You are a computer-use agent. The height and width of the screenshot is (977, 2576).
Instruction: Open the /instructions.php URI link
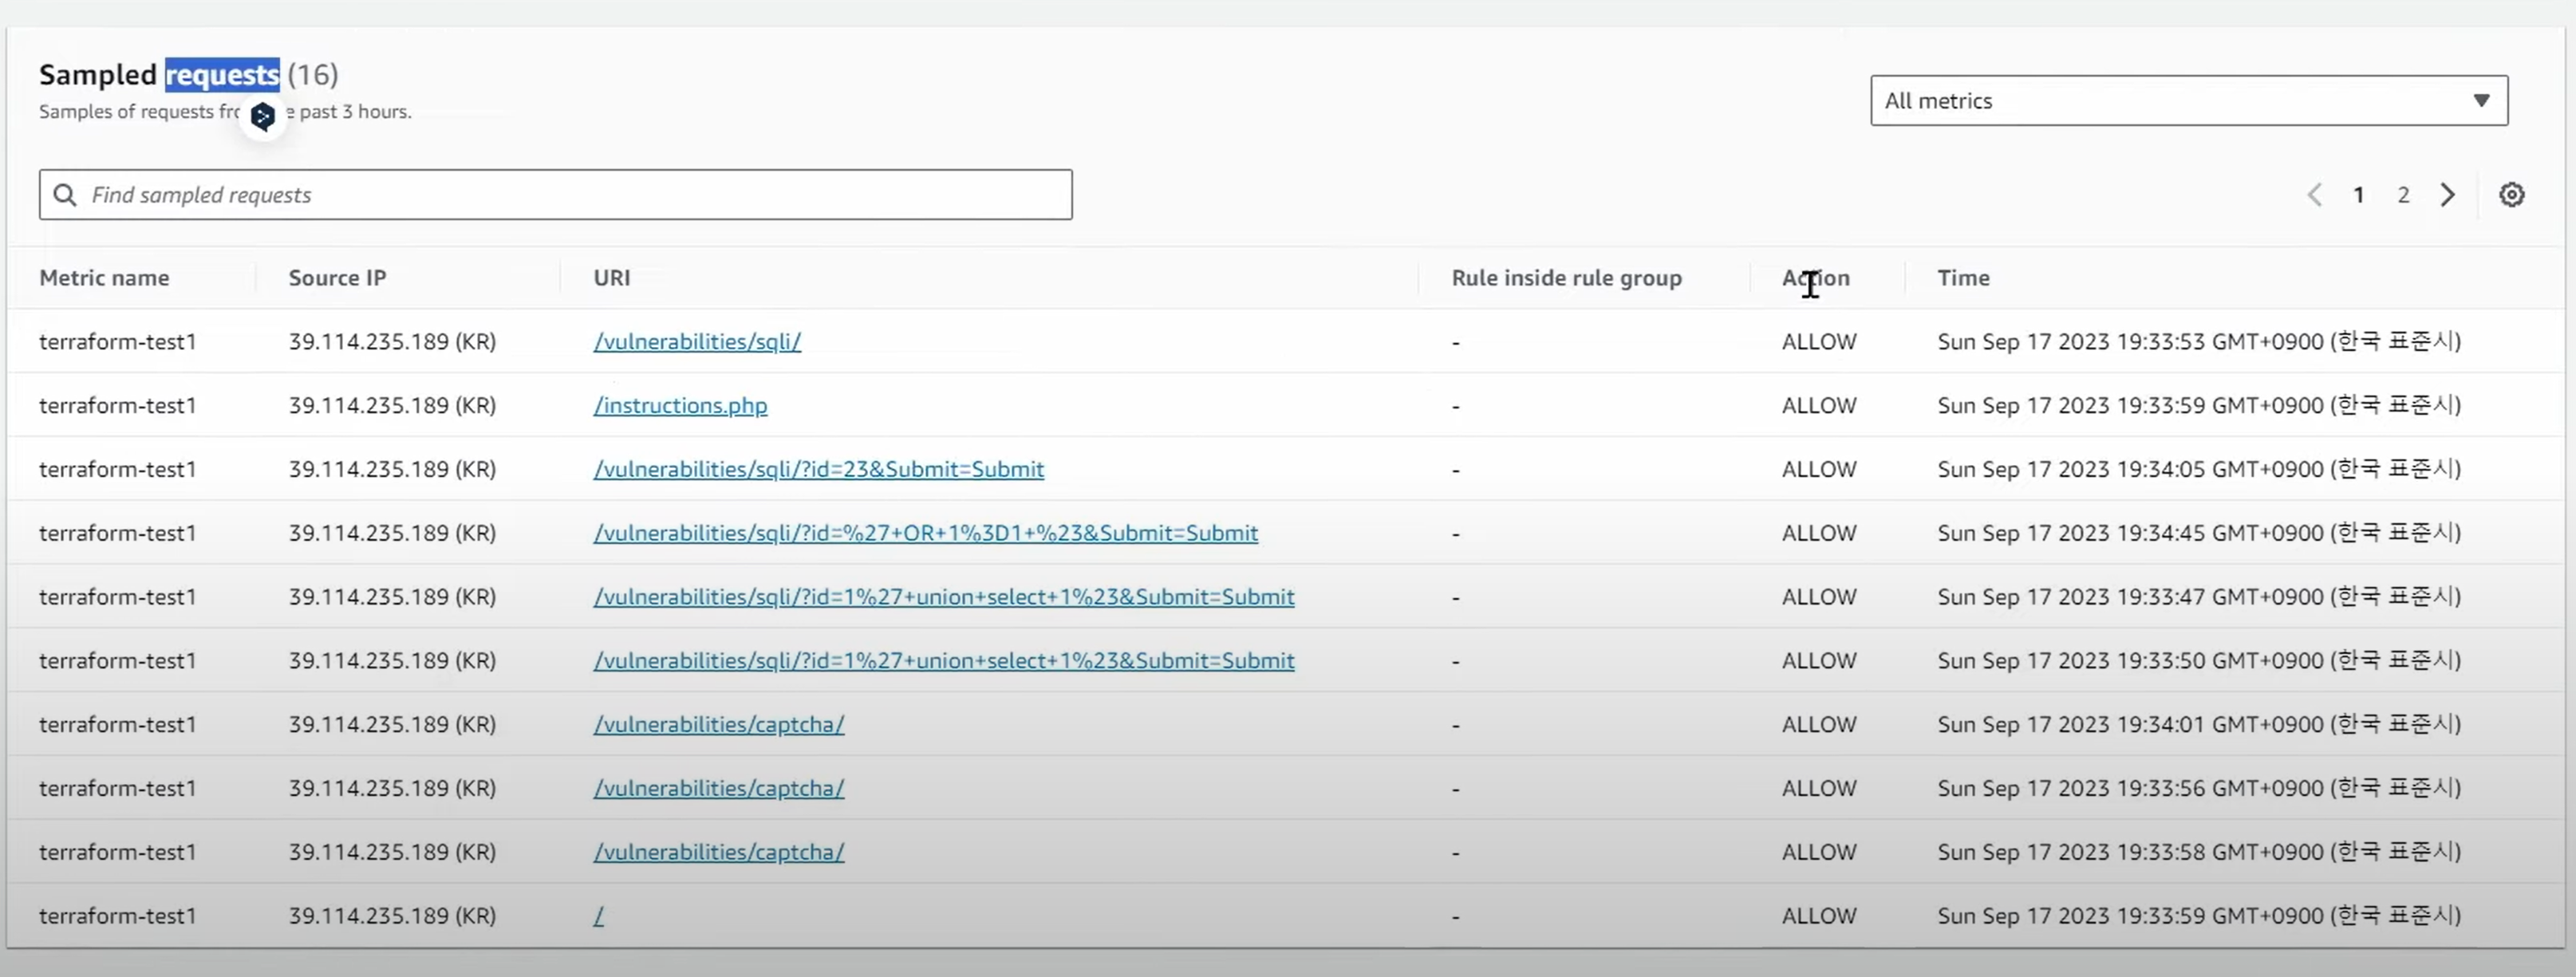[680, 406]
